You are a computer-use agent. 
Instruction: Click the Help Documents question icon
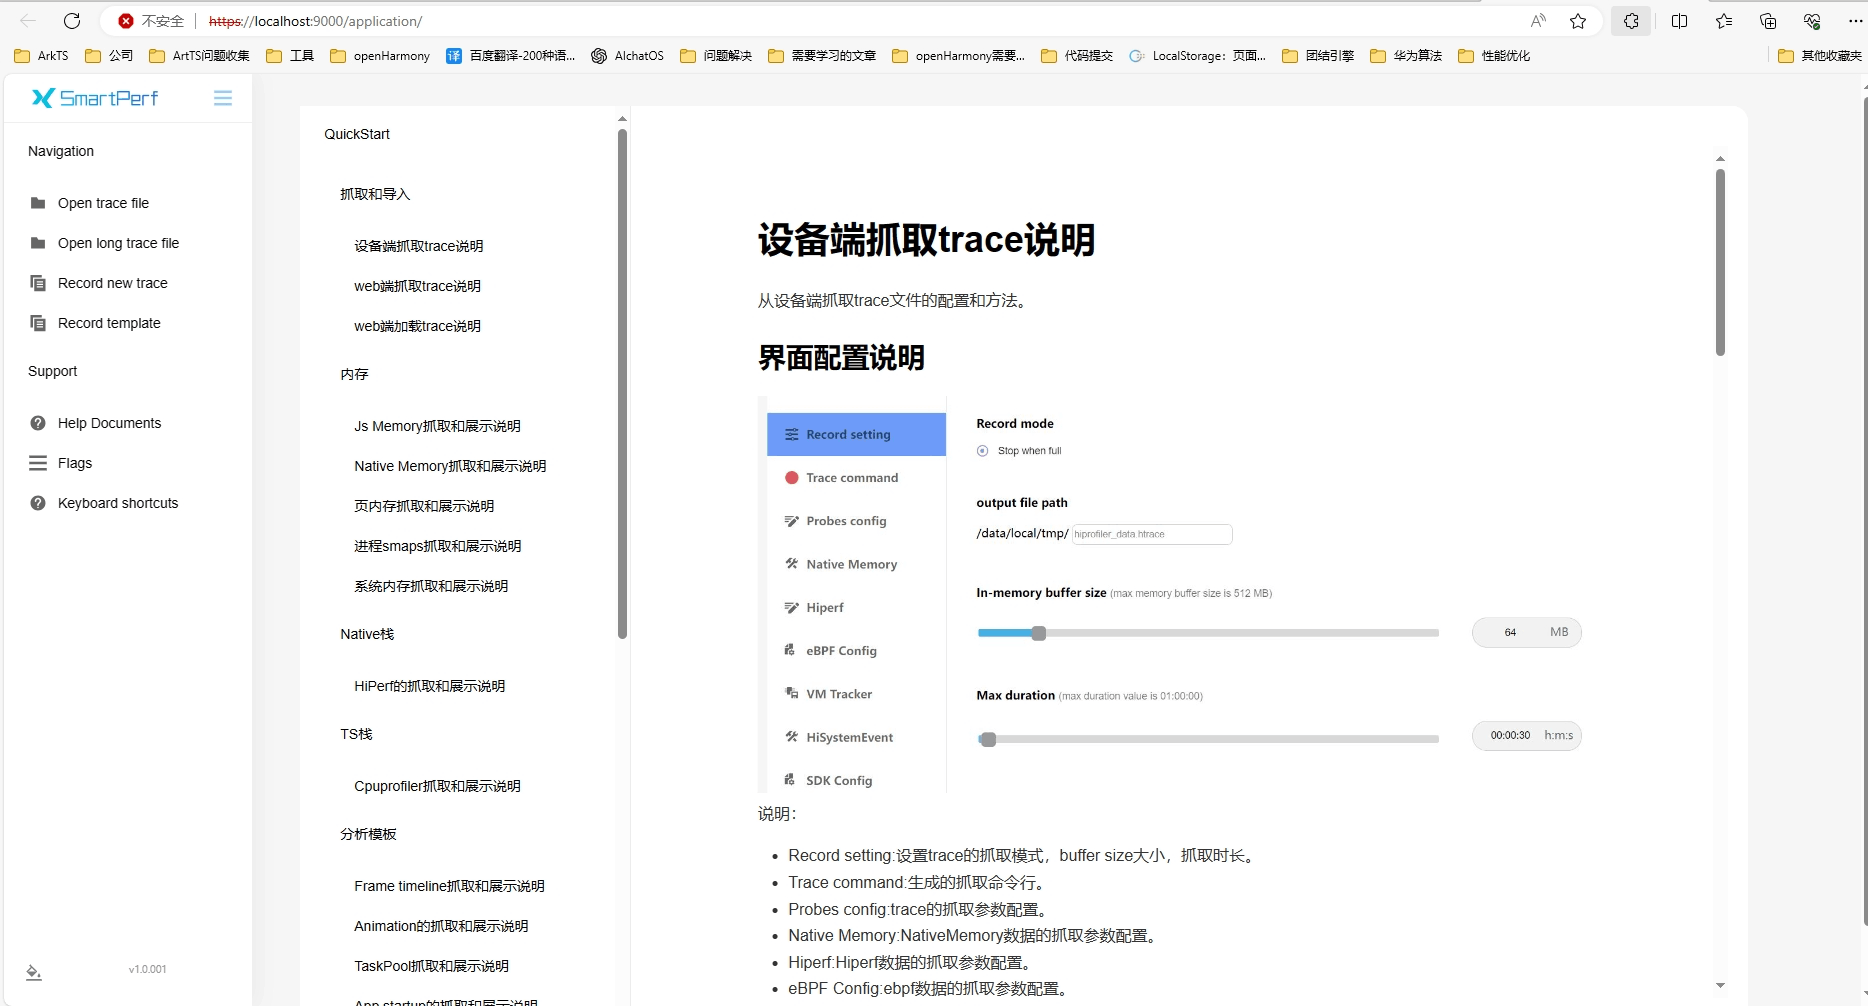coord(37,423)
